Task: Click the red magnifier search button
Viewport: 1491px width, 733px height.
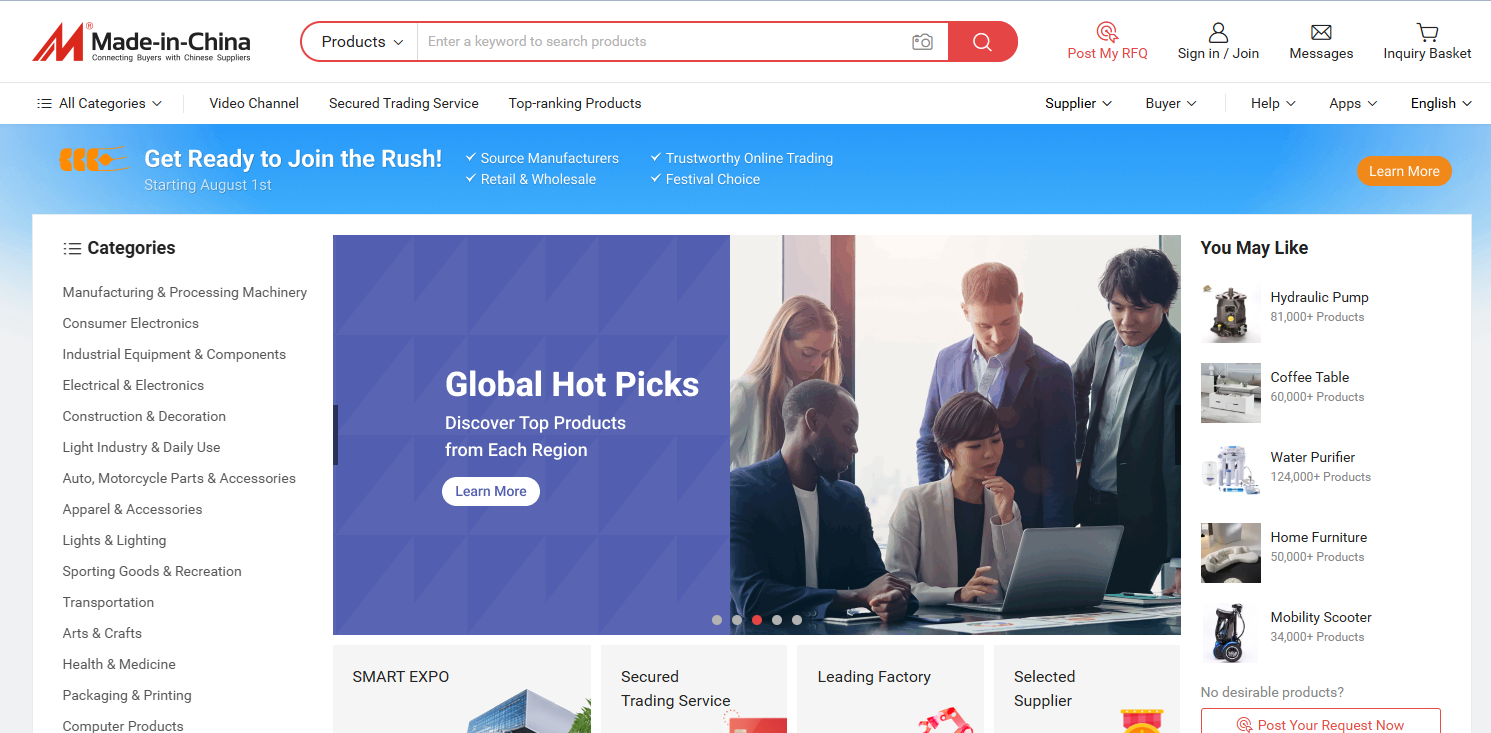Action: pos(982,42)
